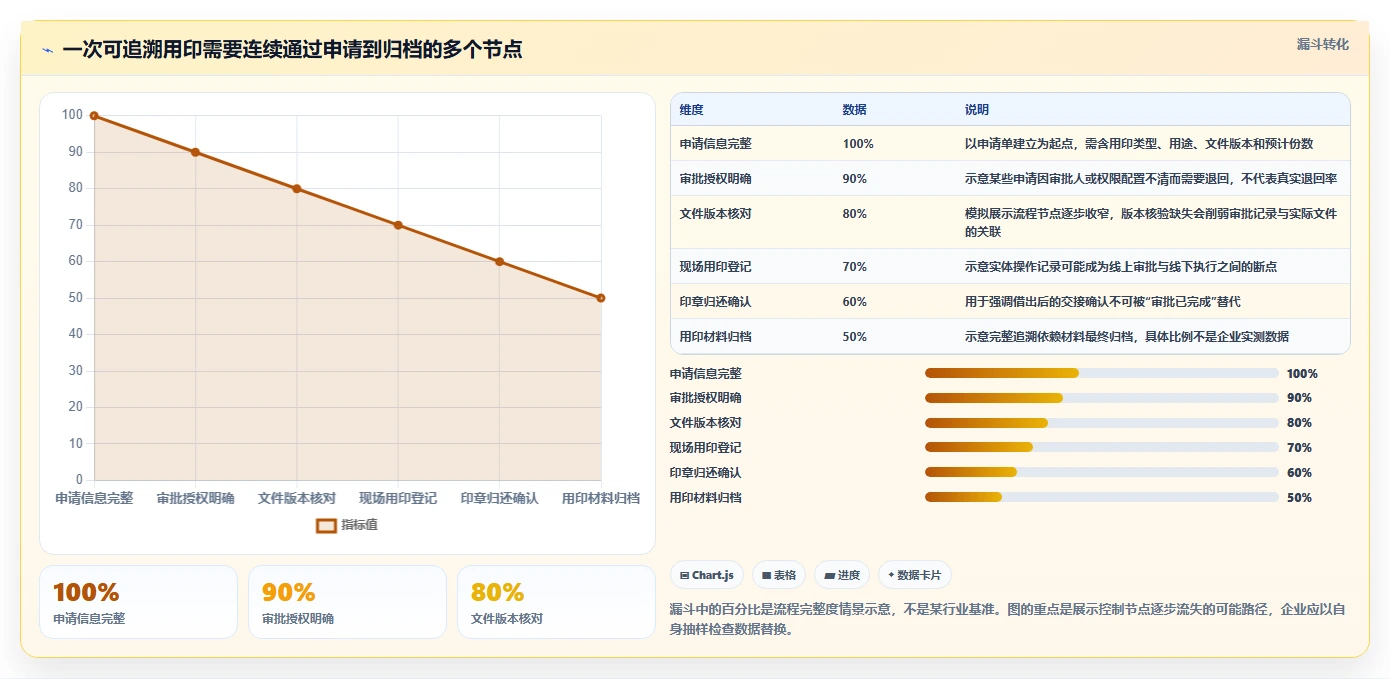
Task: Click the 数据卡片 pill tag
Action: pyautogui.click(x=915, y=575)
